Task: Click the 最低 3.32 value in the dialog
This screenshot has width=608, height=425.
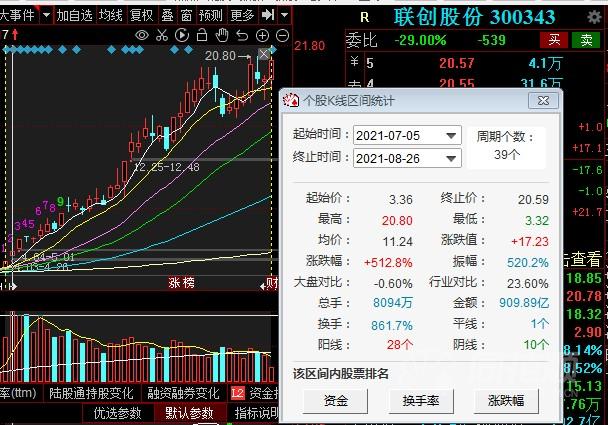Action: point(537,221)
